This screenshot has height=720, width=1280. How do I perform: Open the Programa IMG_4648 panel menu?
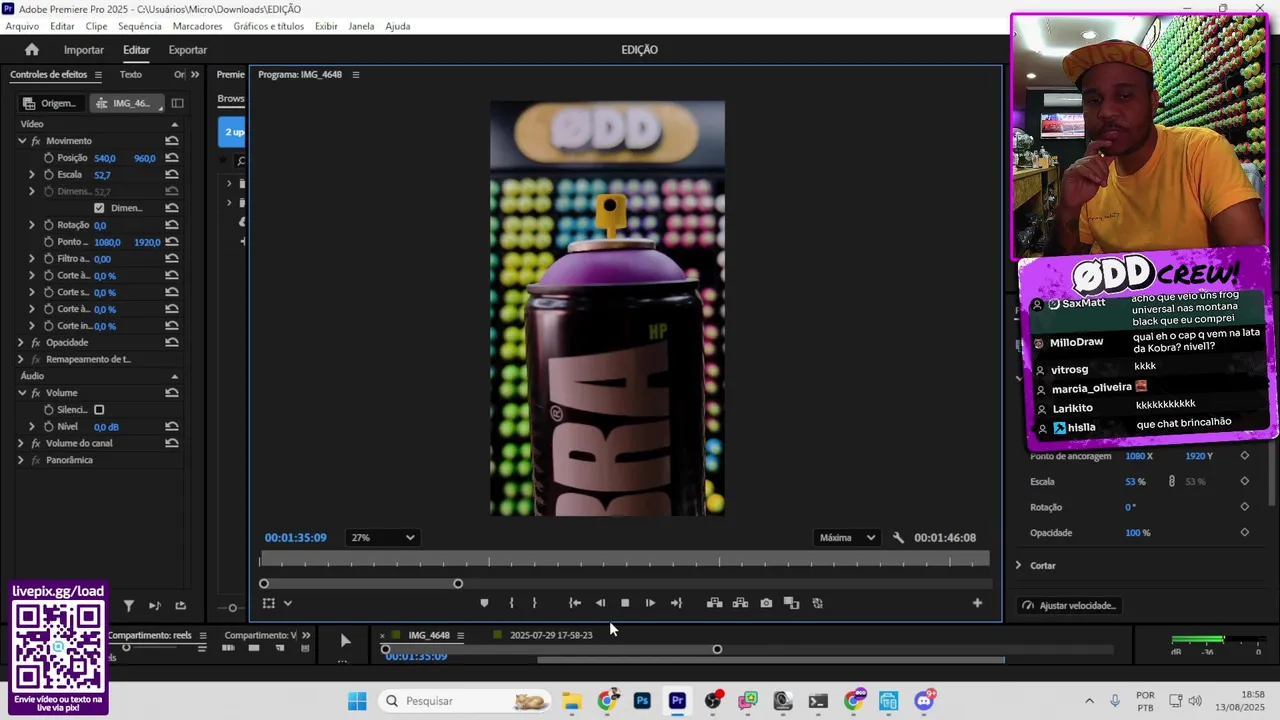355,75
